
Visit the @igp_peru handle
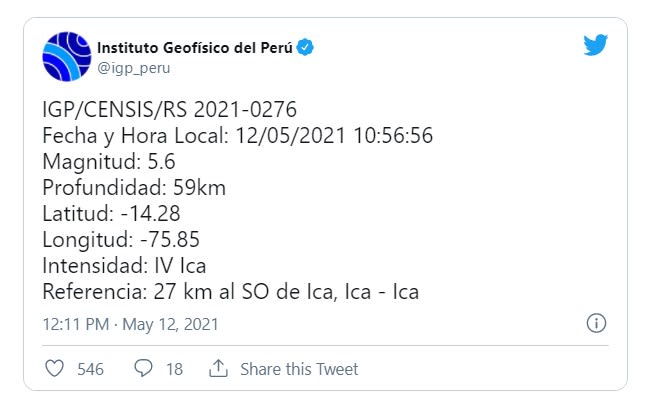pyautogui.click(x=133, y=68)
